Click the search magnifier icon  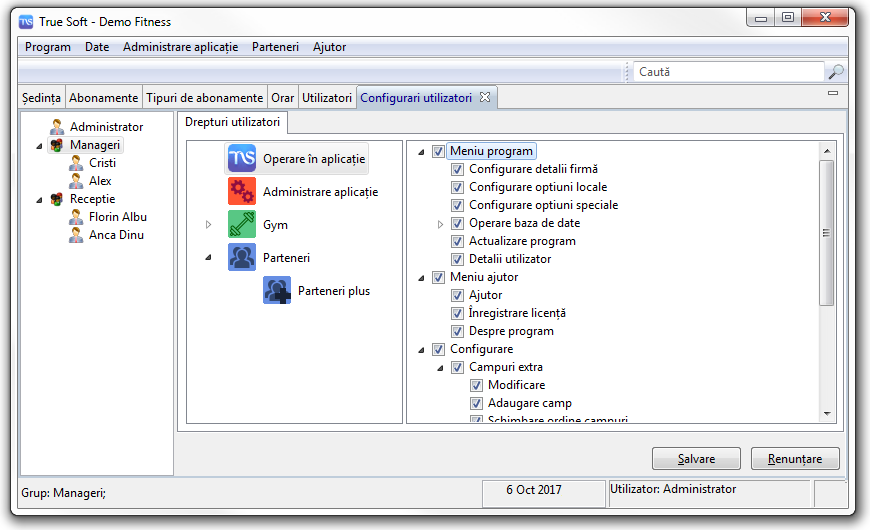pos(836,72)
